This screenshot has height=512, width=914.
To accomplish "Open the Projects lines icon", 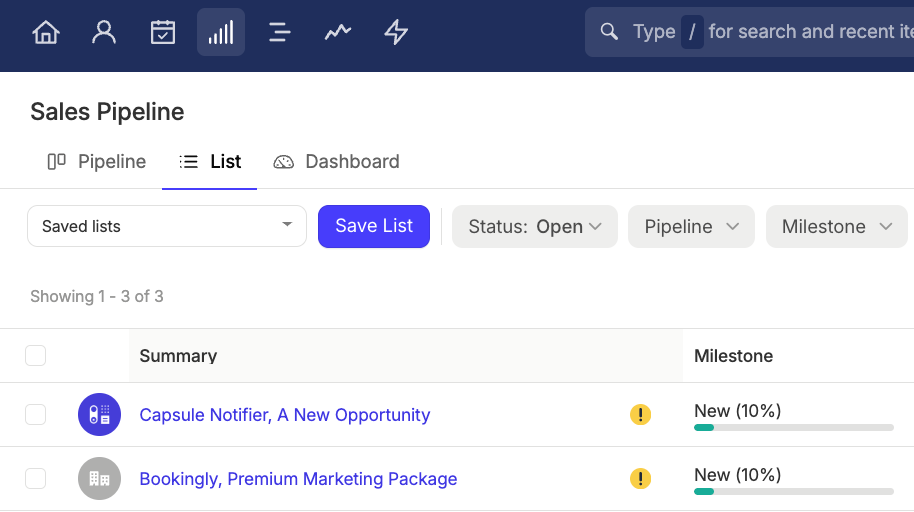I will (x=279, y=32).
